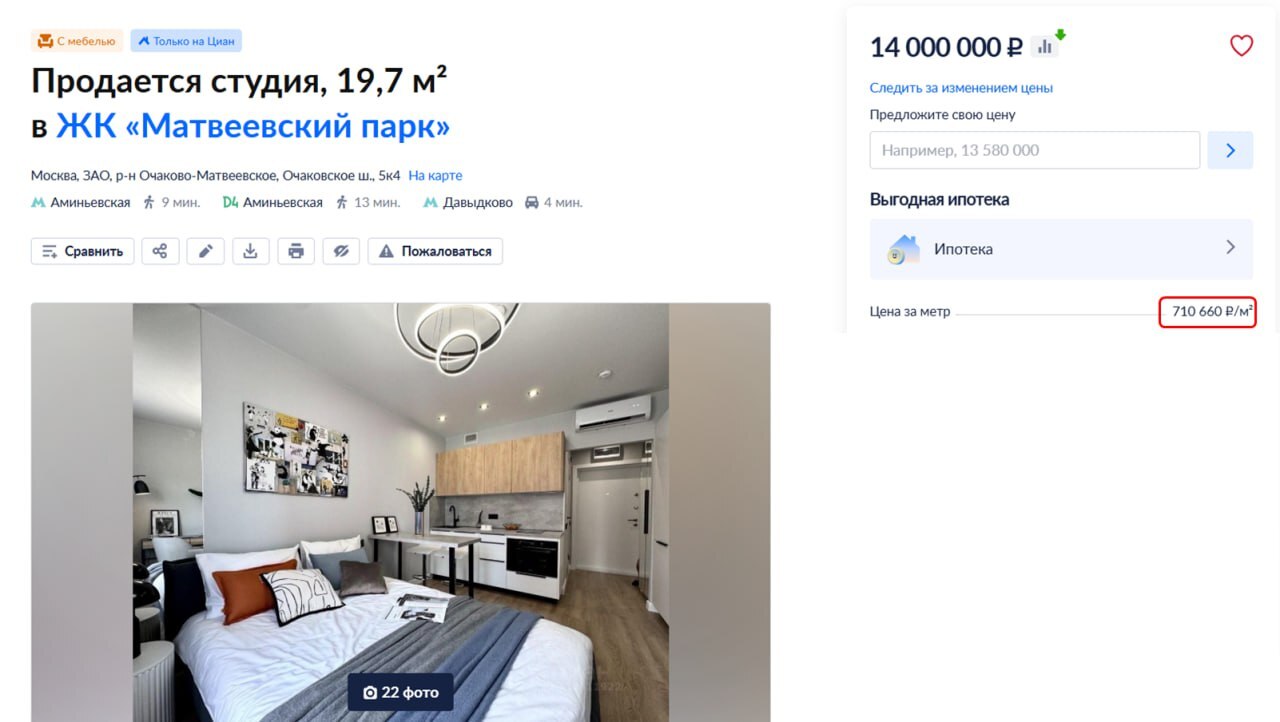Viewport: 1280px width, 722px height.
Task: Click the price offer input field
Action: coord(1034,150)
